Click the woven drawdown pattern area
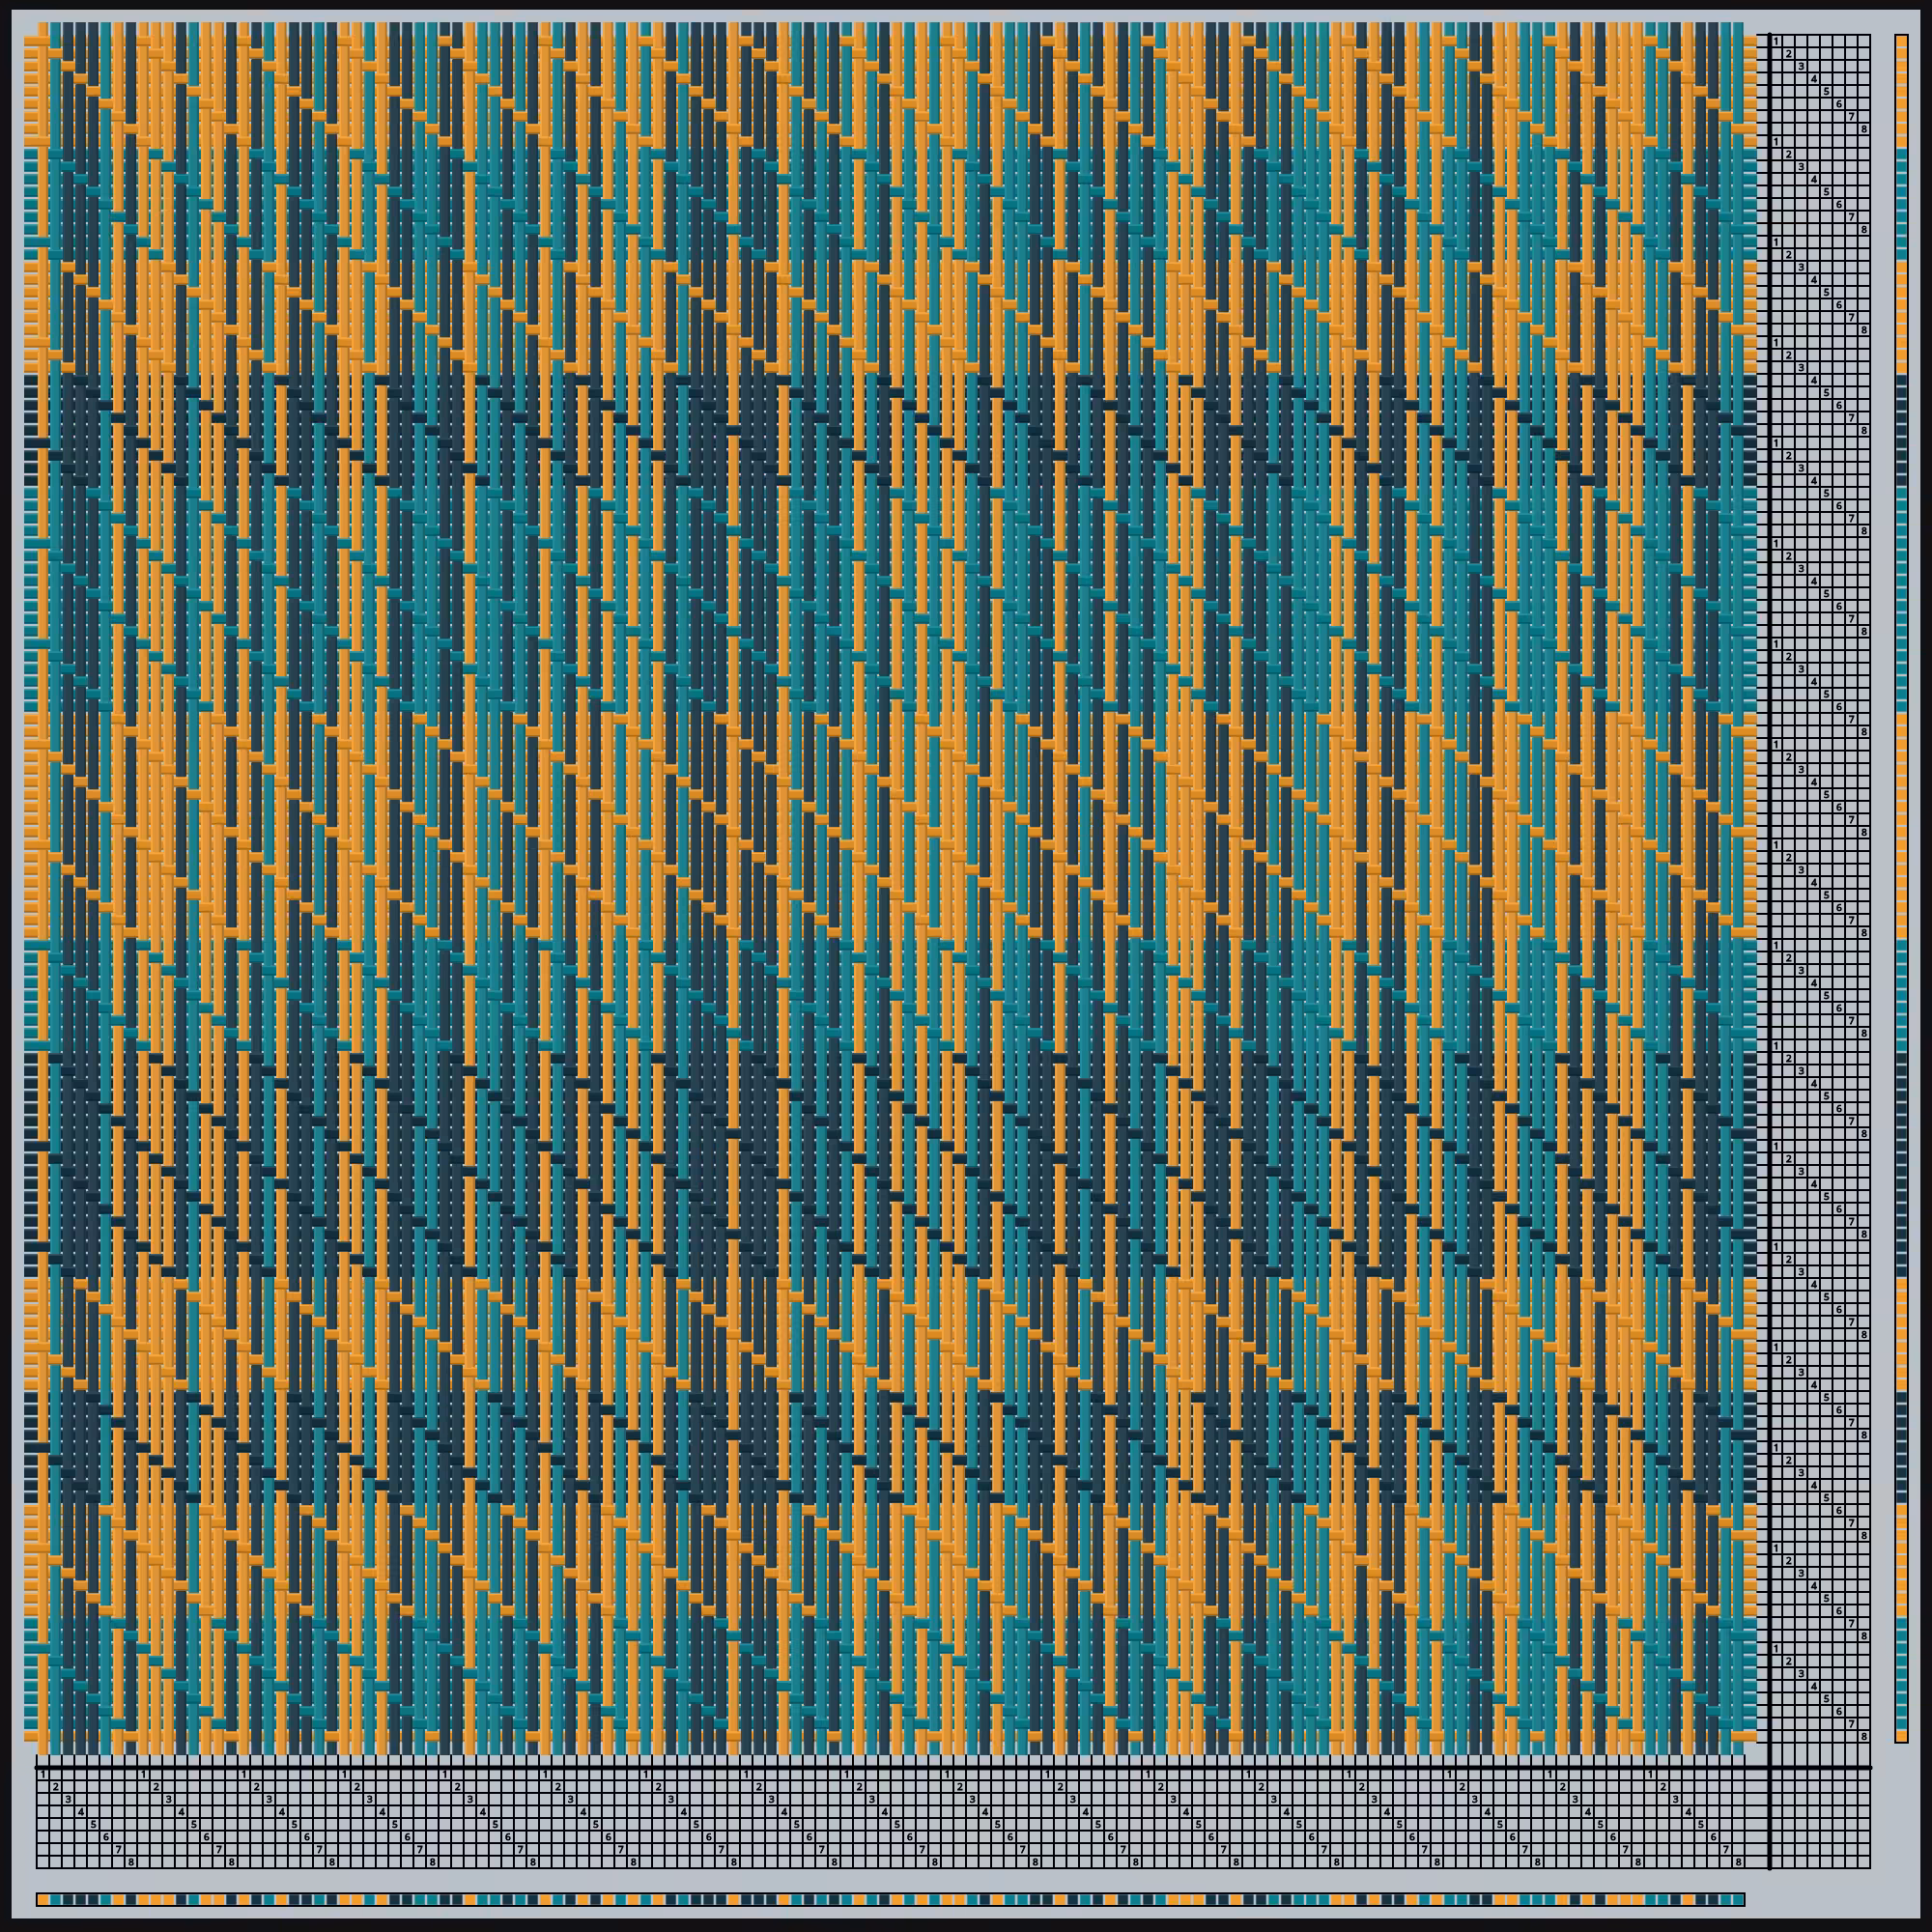1932x1932 pixels. tap(890, 889)
